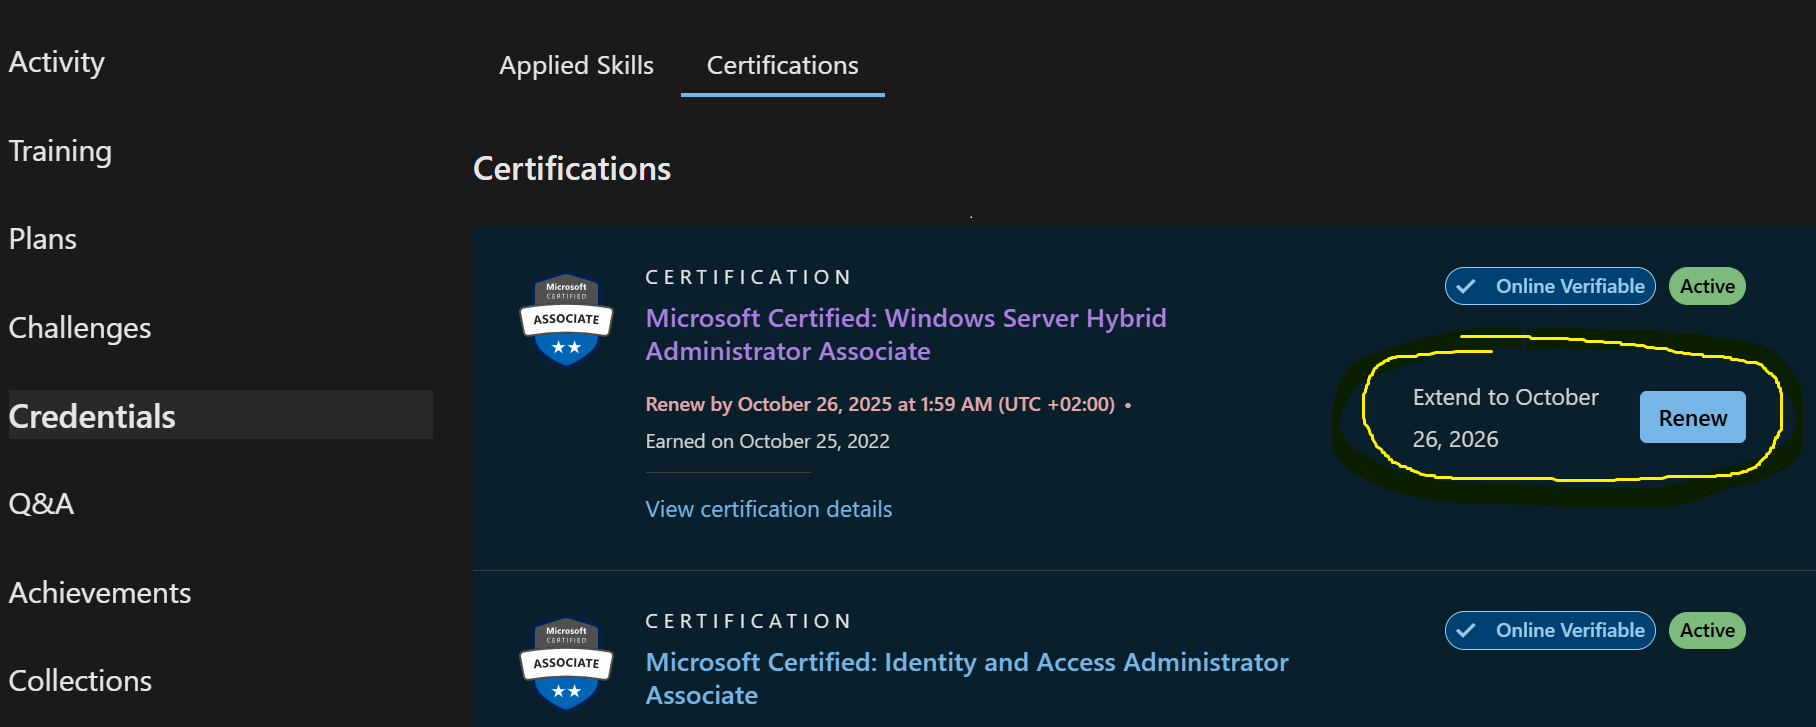Click the Certifications page heading
This screenshot has height=727, width=1816.
click(x=572, y=168)
